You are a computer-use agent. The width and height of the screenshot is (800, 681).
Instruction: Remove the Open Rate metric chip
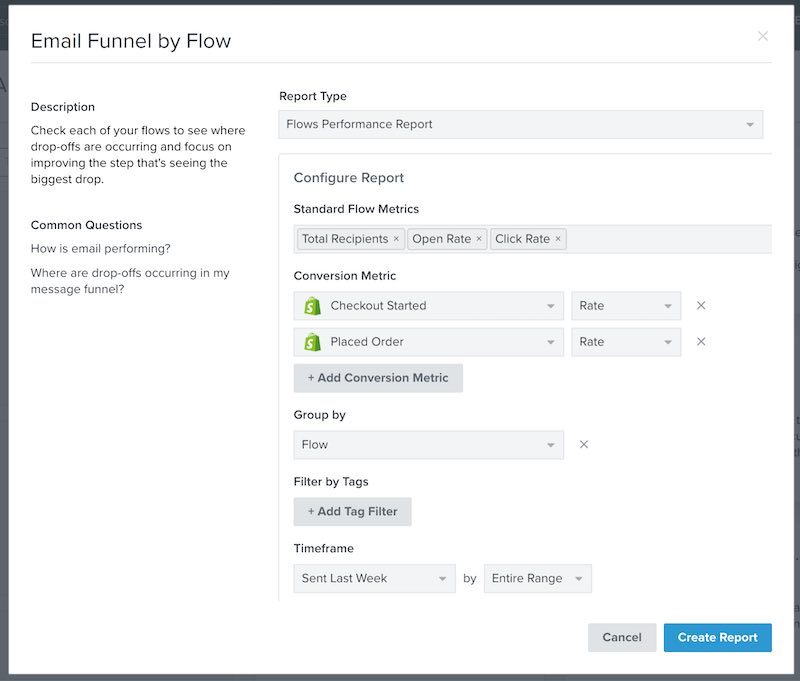(x=478, y=239)
